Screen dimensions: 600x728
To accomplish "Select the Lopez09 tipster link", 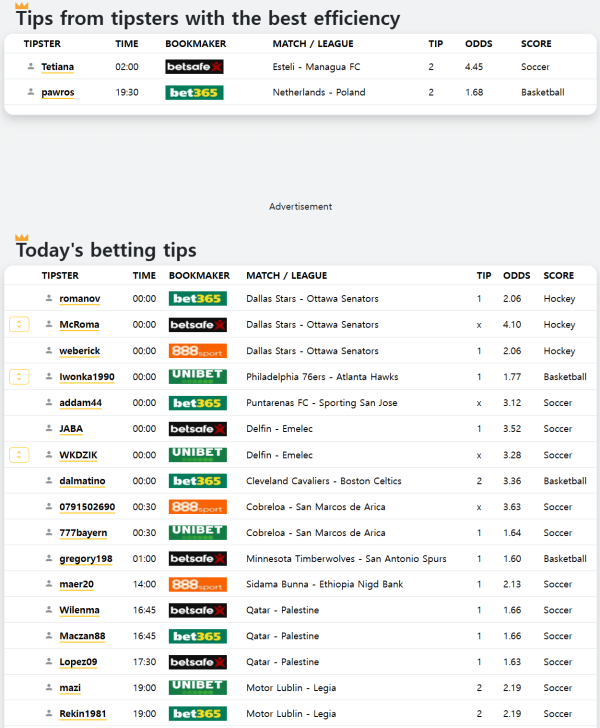I will pos(78,662).
